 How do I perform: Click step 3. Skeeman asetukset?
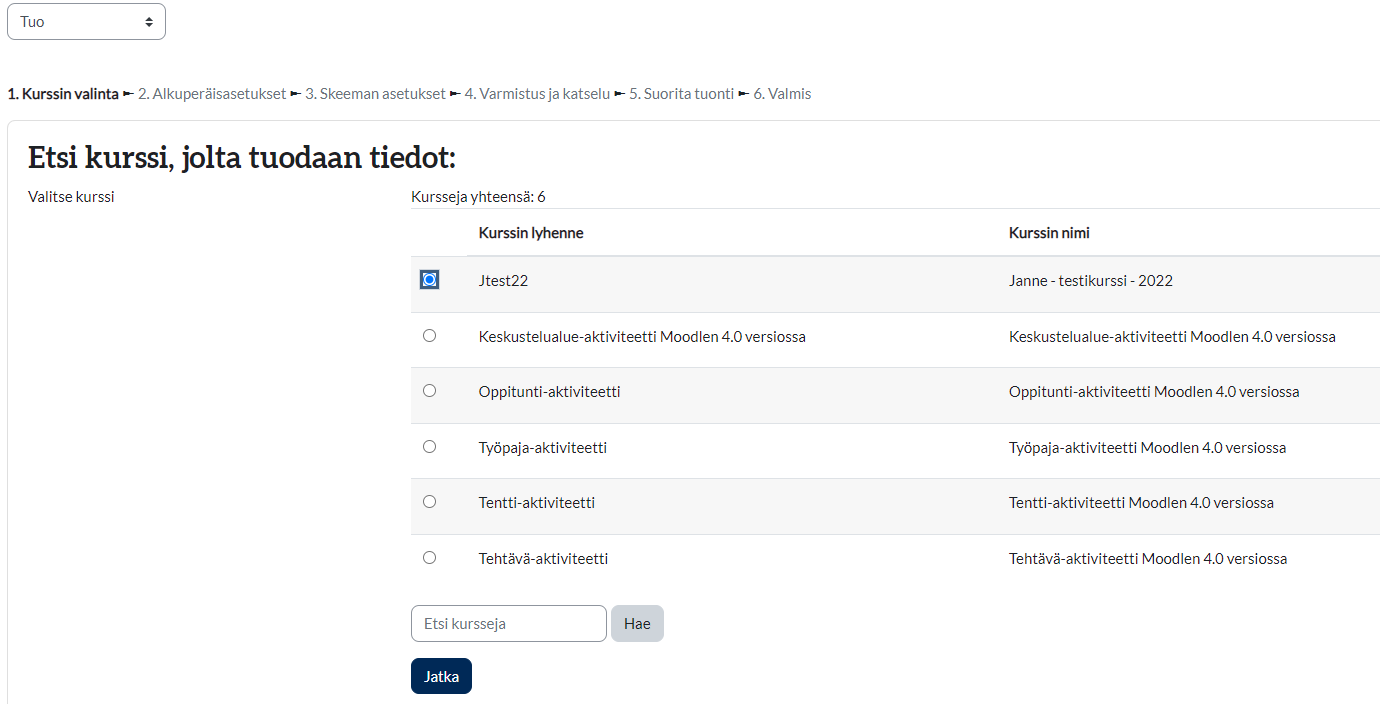point(375,94)
